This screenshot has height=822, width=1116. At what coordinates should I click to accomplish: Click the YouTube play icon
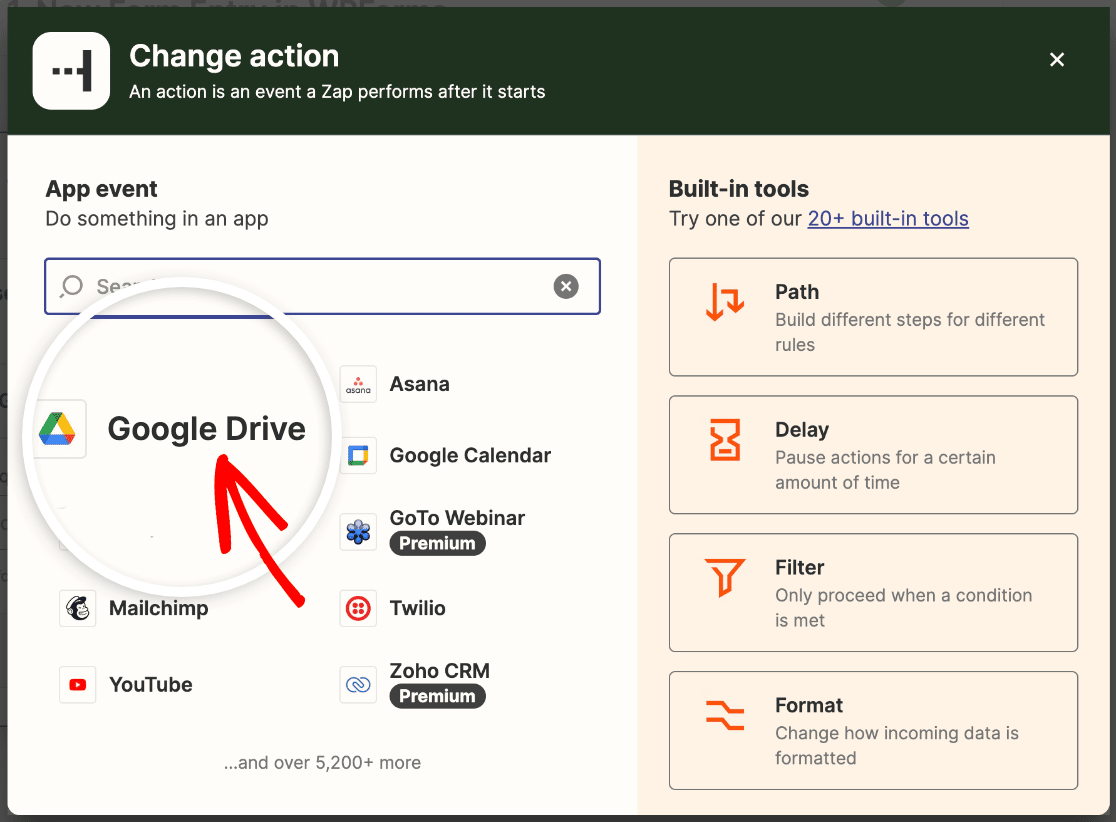coord(78,685)
